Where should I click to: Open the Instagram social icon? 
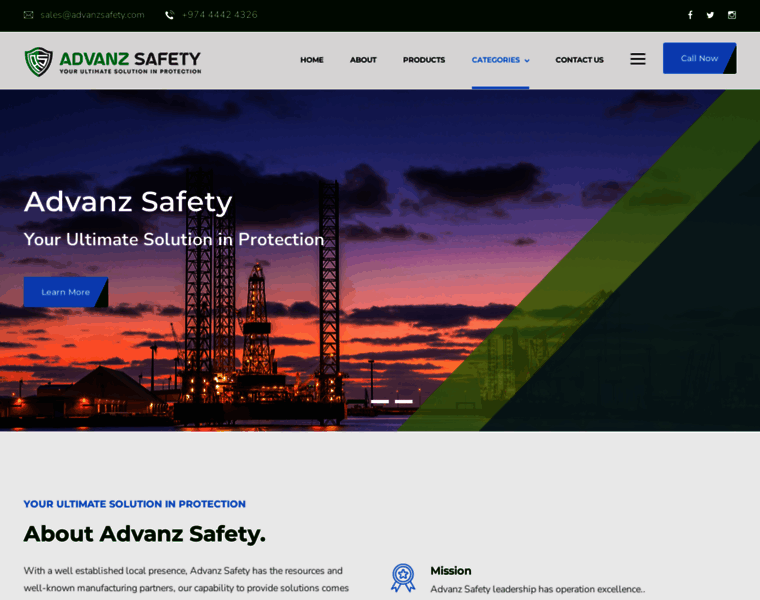732,15
